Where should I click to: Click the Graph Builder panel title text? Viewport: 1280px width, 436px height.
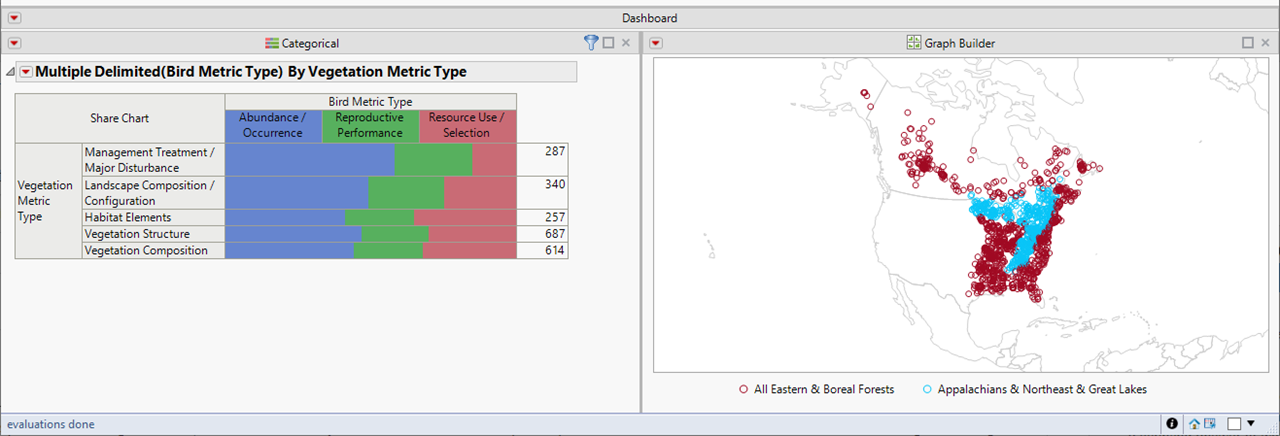[959, 43]
